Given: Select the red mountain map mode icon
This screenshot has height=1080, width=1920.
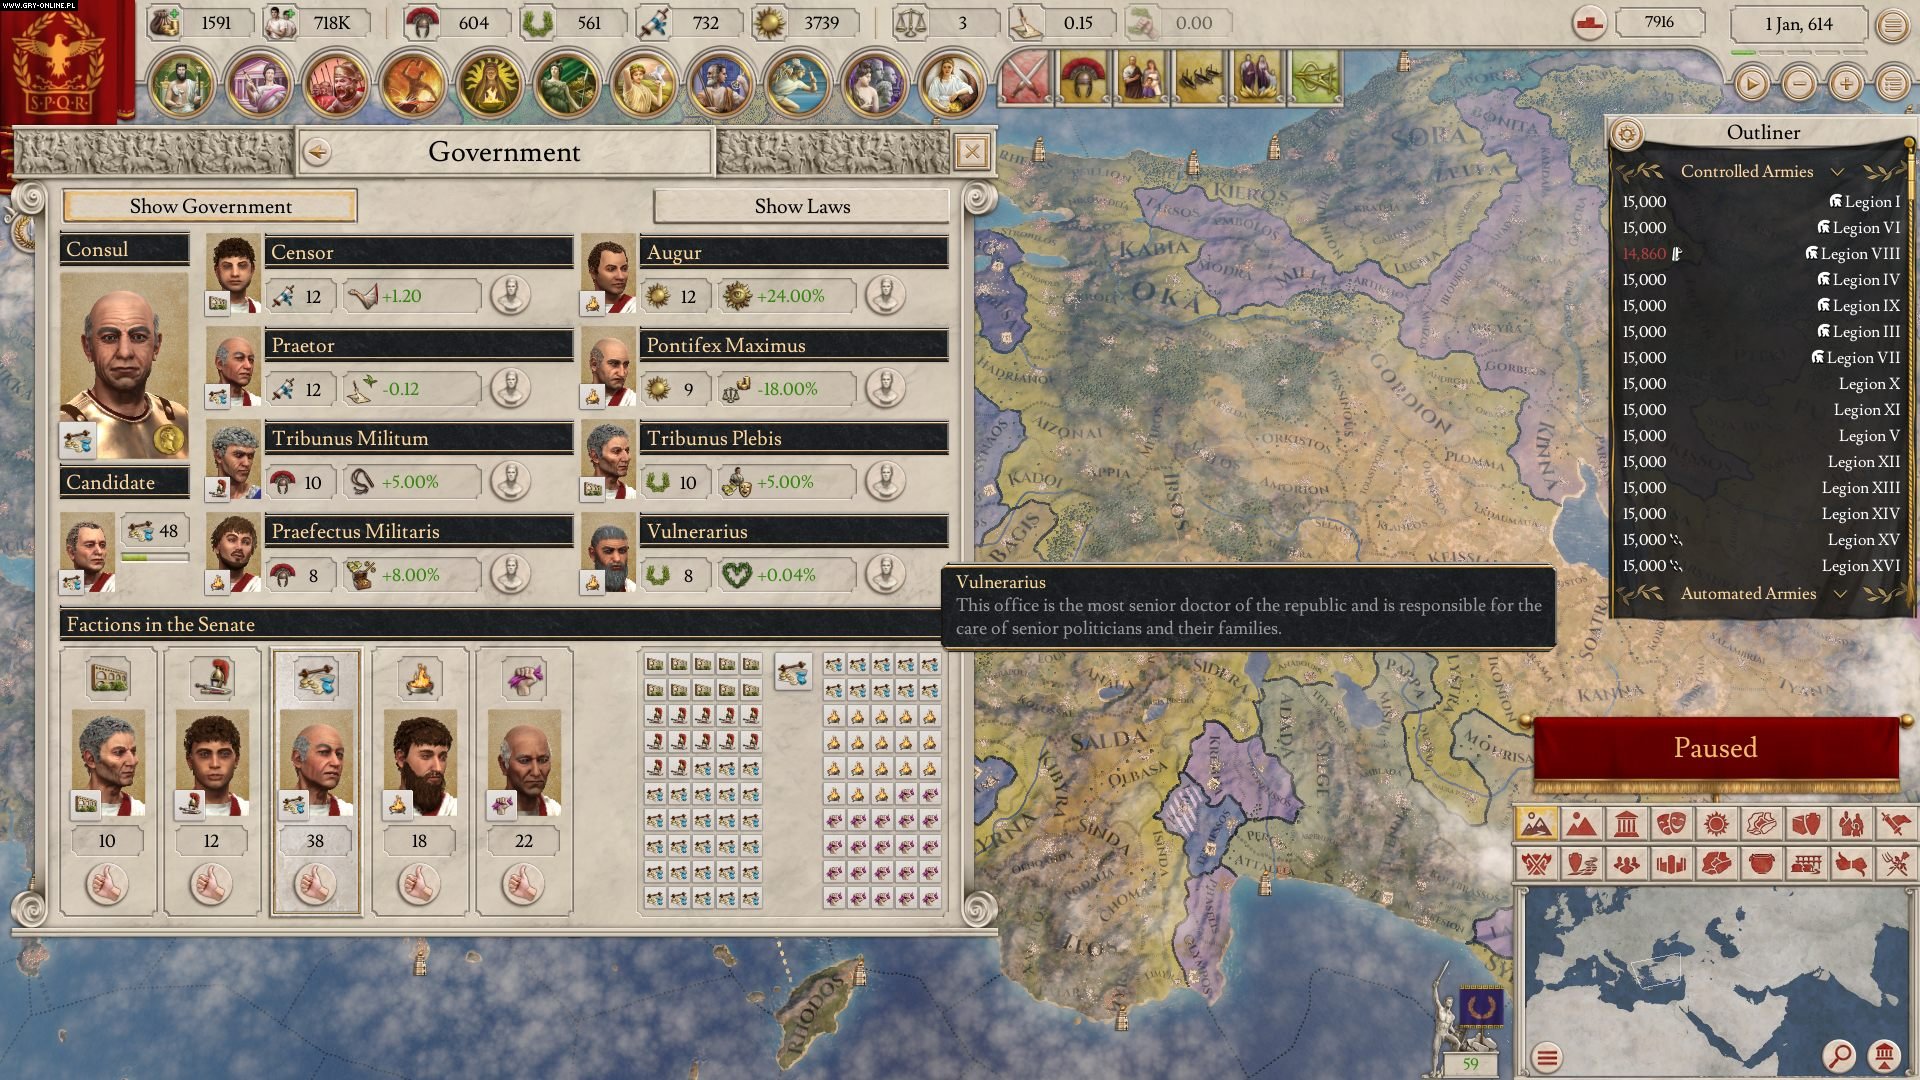Looking at the screenshot, I should 1581,824.
